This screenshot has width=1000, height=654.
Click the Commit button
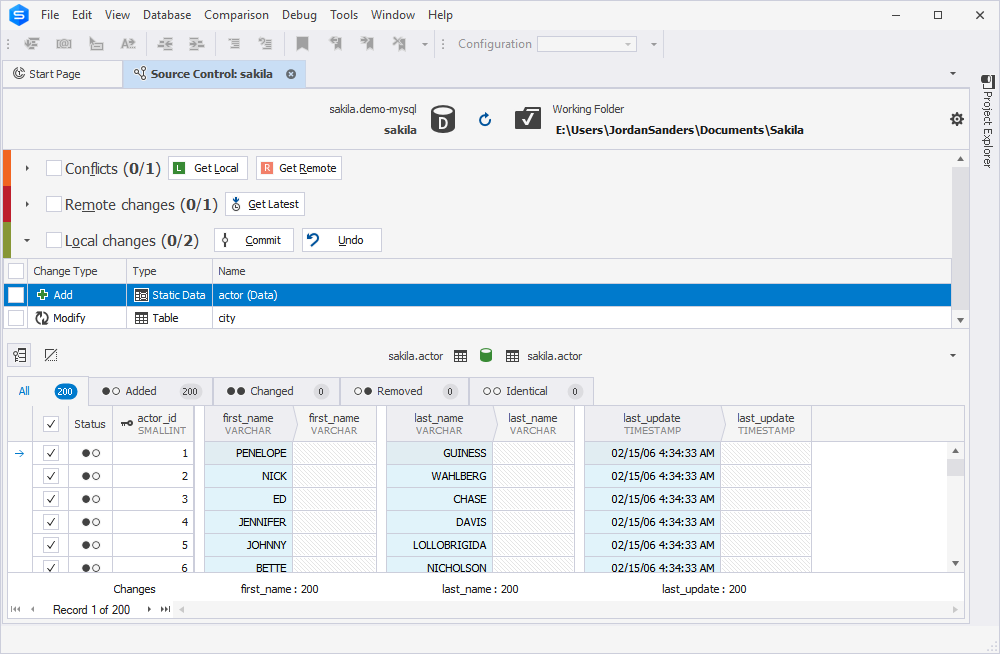coord(254,240)
